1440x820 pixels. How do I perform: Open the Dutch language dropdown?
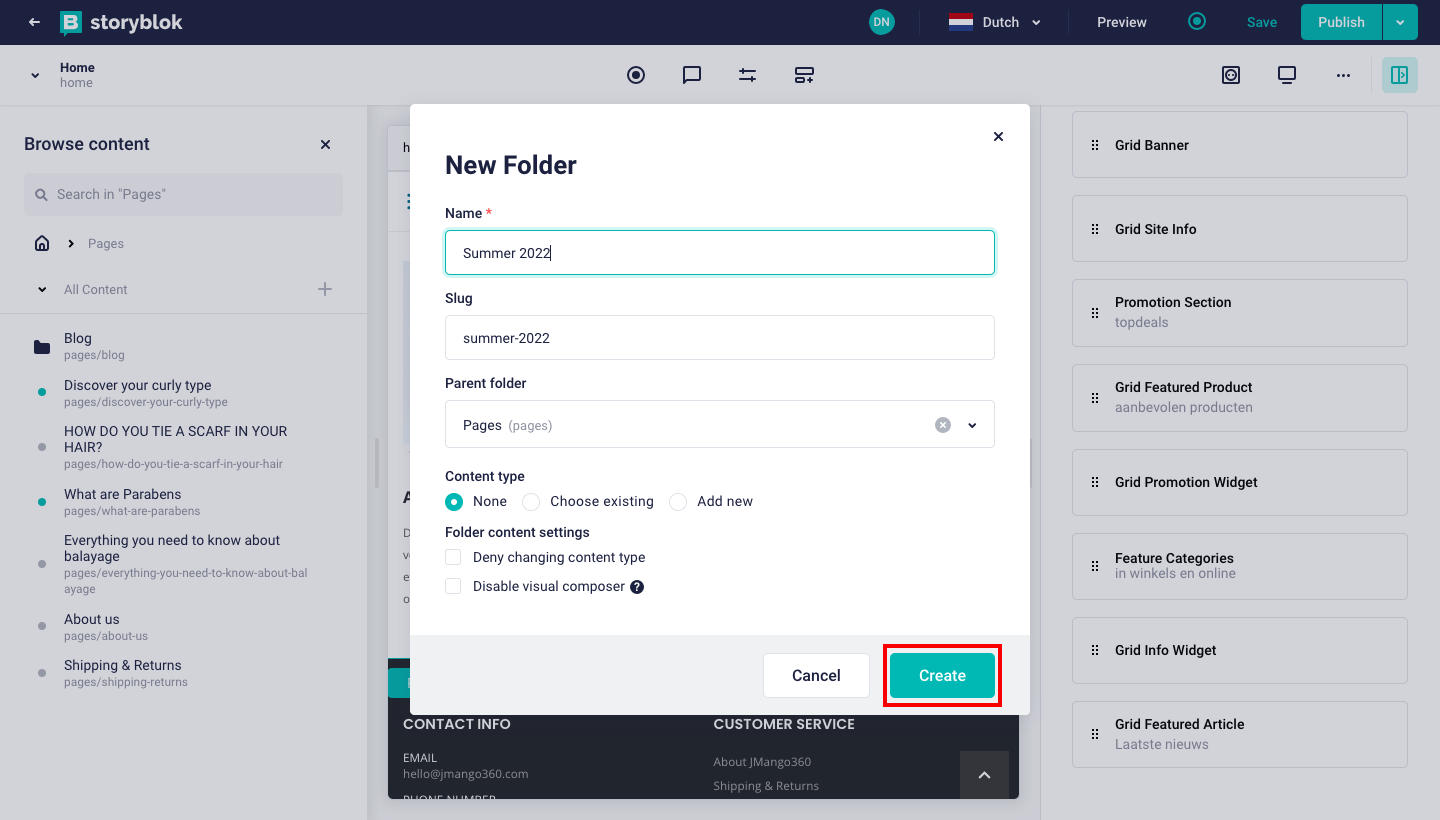(x=995, y=22)
